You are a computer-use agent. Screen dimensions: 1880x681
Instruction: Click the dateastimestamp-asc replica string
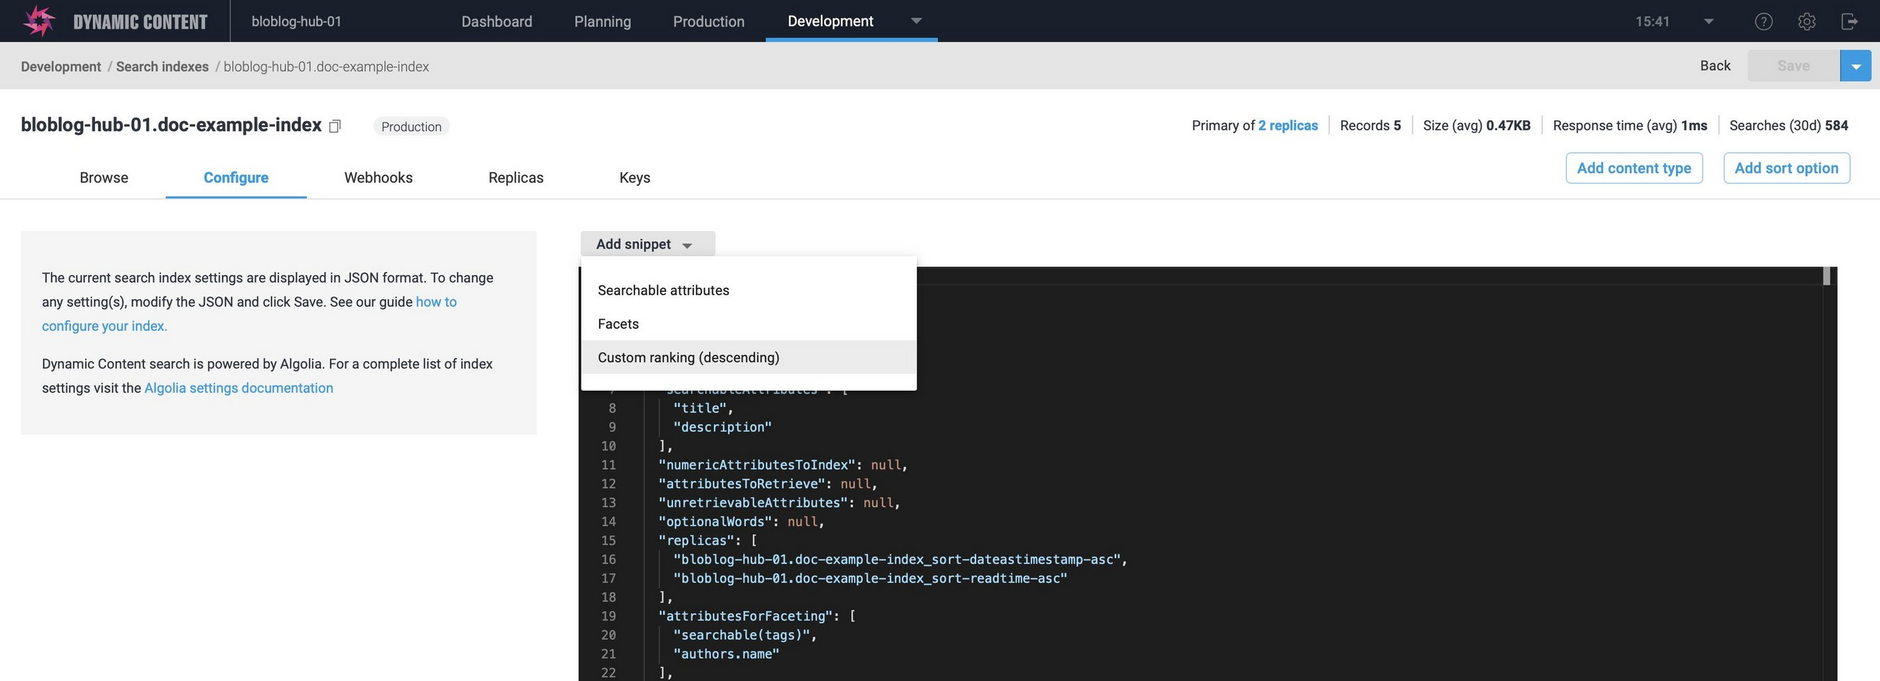(x=897, y=560)
